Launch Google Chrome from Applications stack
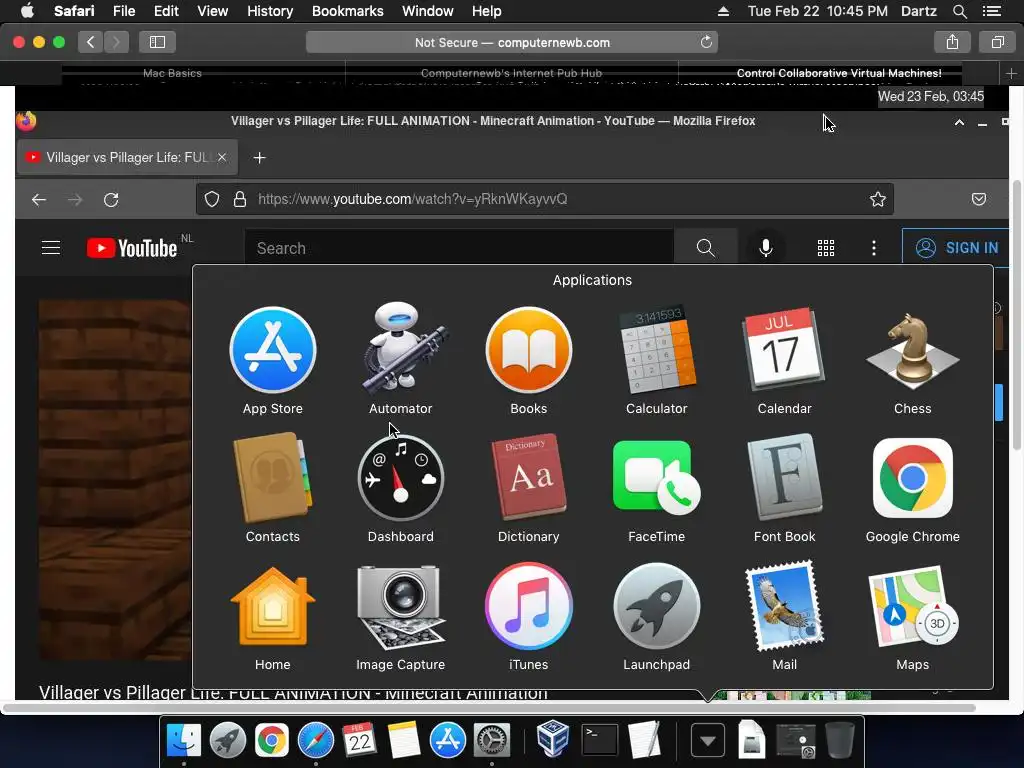This screenshot has width=1024, height=768. (x=912, y=478)
